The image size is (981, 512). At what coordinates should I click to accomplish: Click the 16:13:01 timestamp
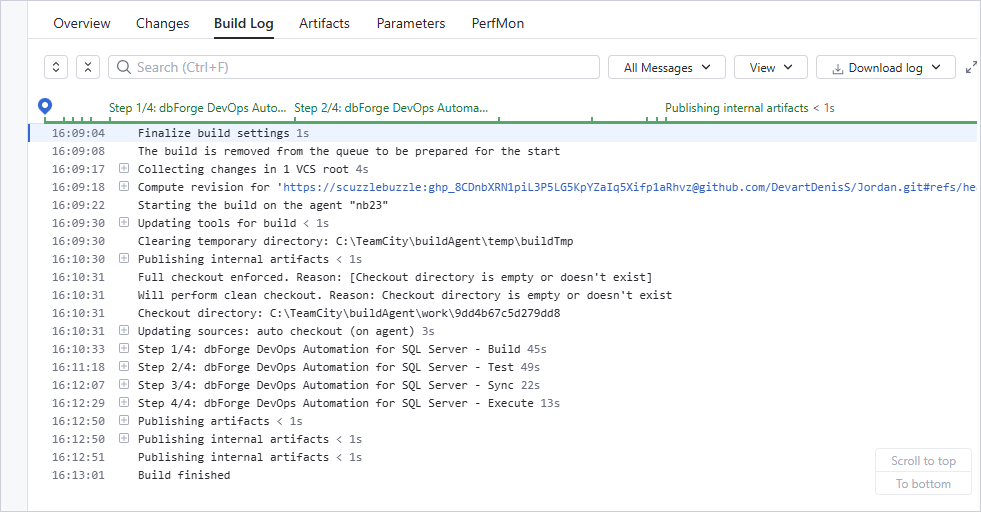tap(78, 475)
